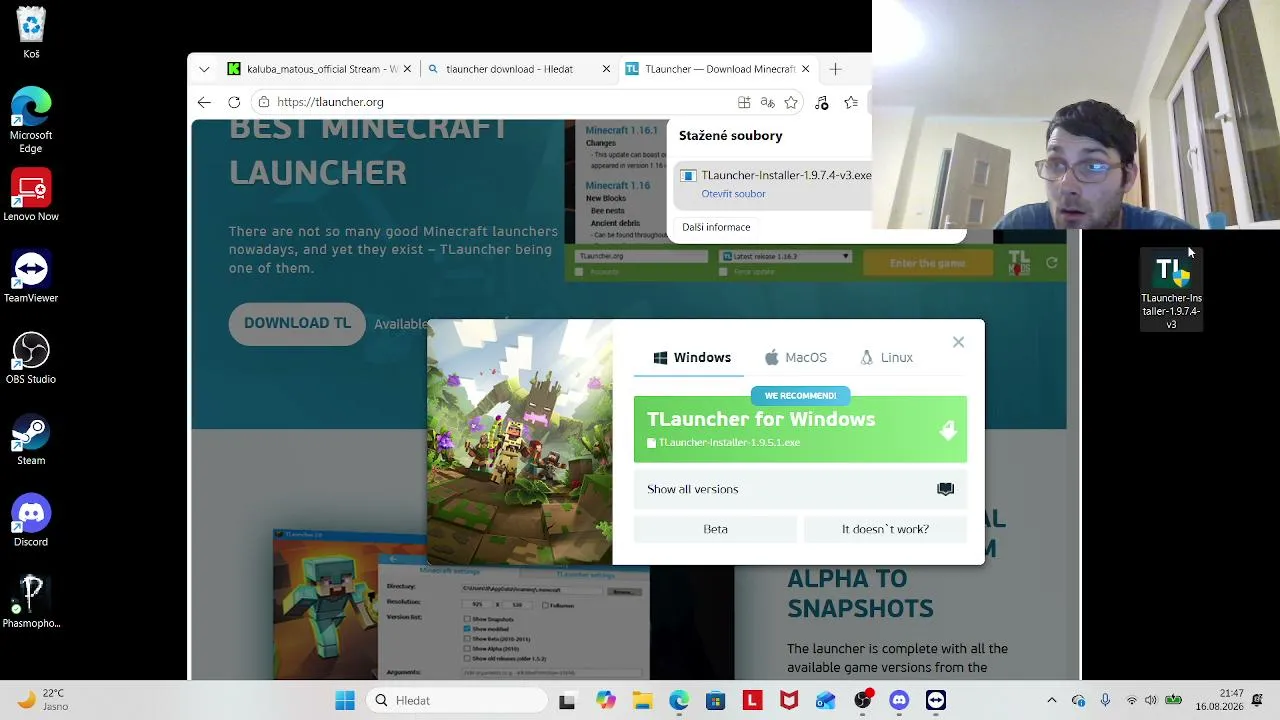This screenshot has width=1280, height=720.
Task: Launch Microsoft Edge from the desktop
Action: (31, 121)
